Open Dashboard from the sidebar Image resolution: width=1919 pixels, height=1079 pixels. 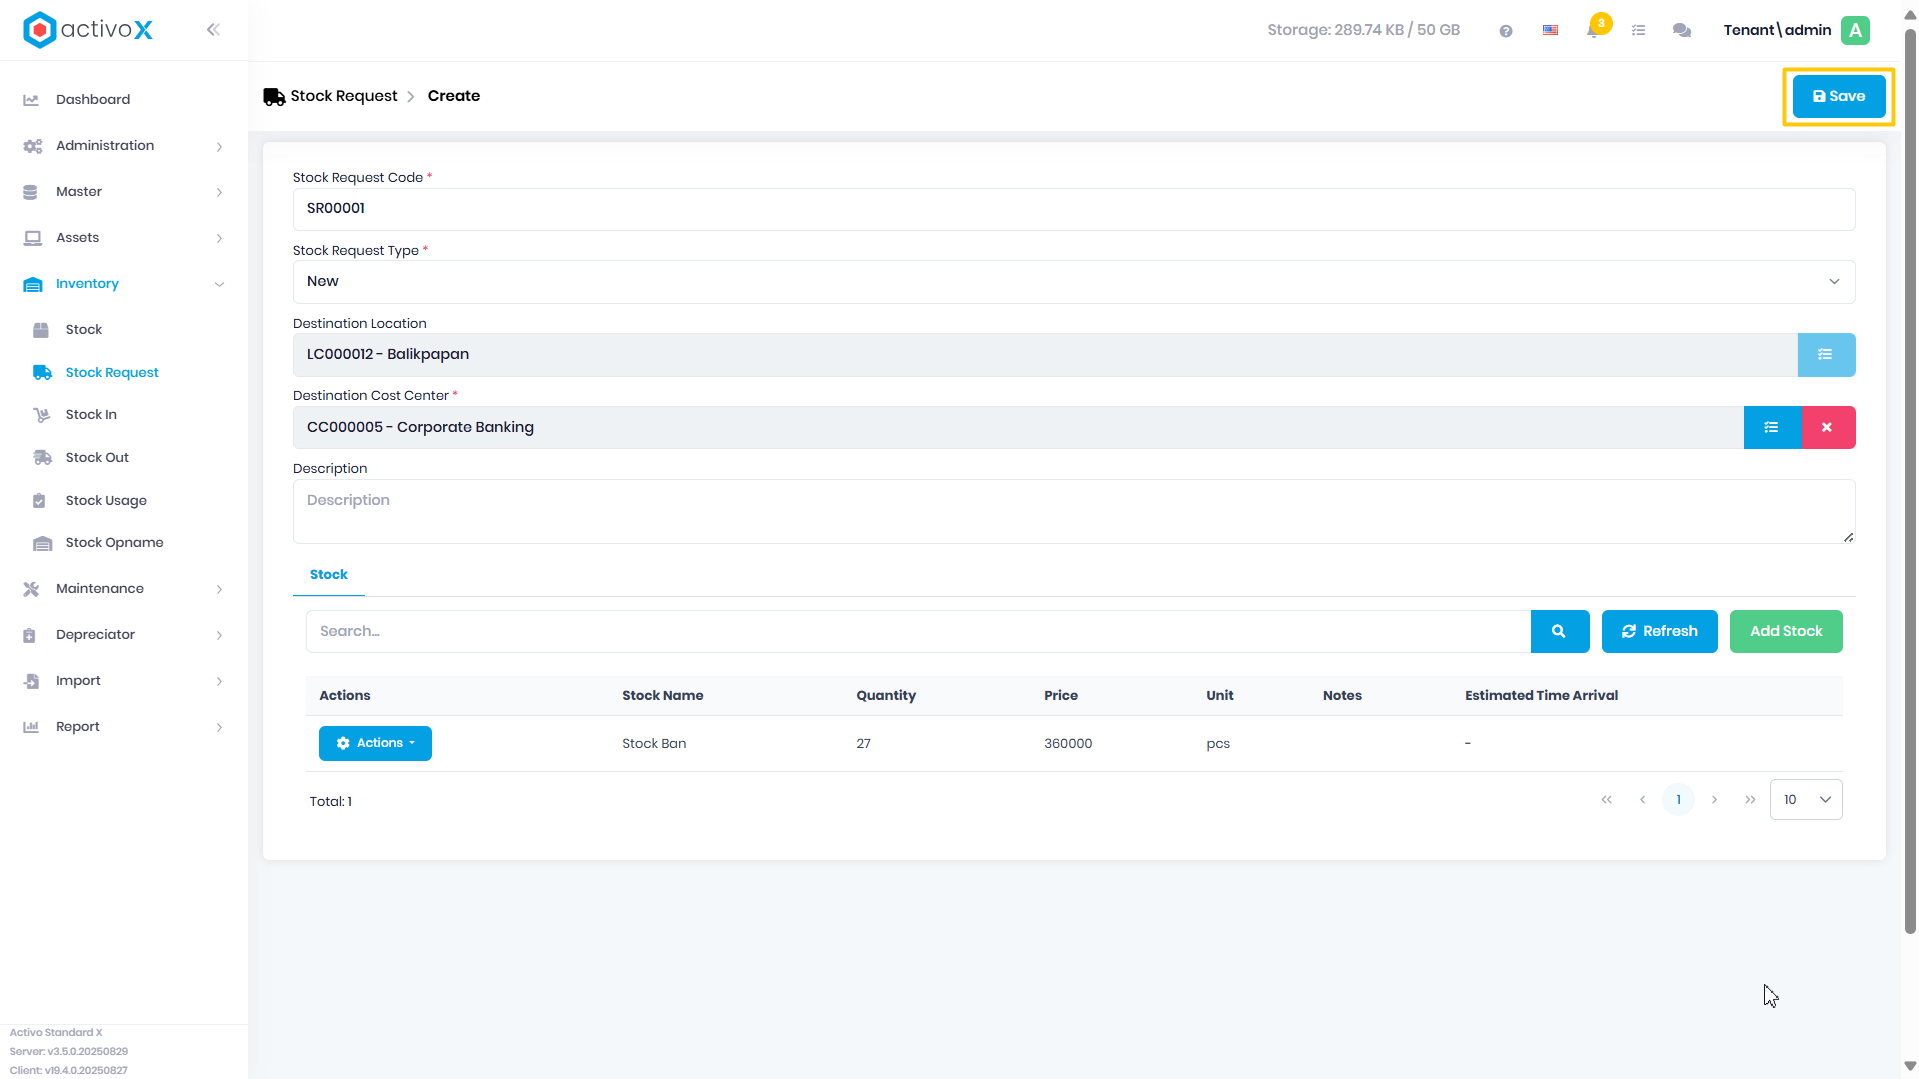point(93,99)
